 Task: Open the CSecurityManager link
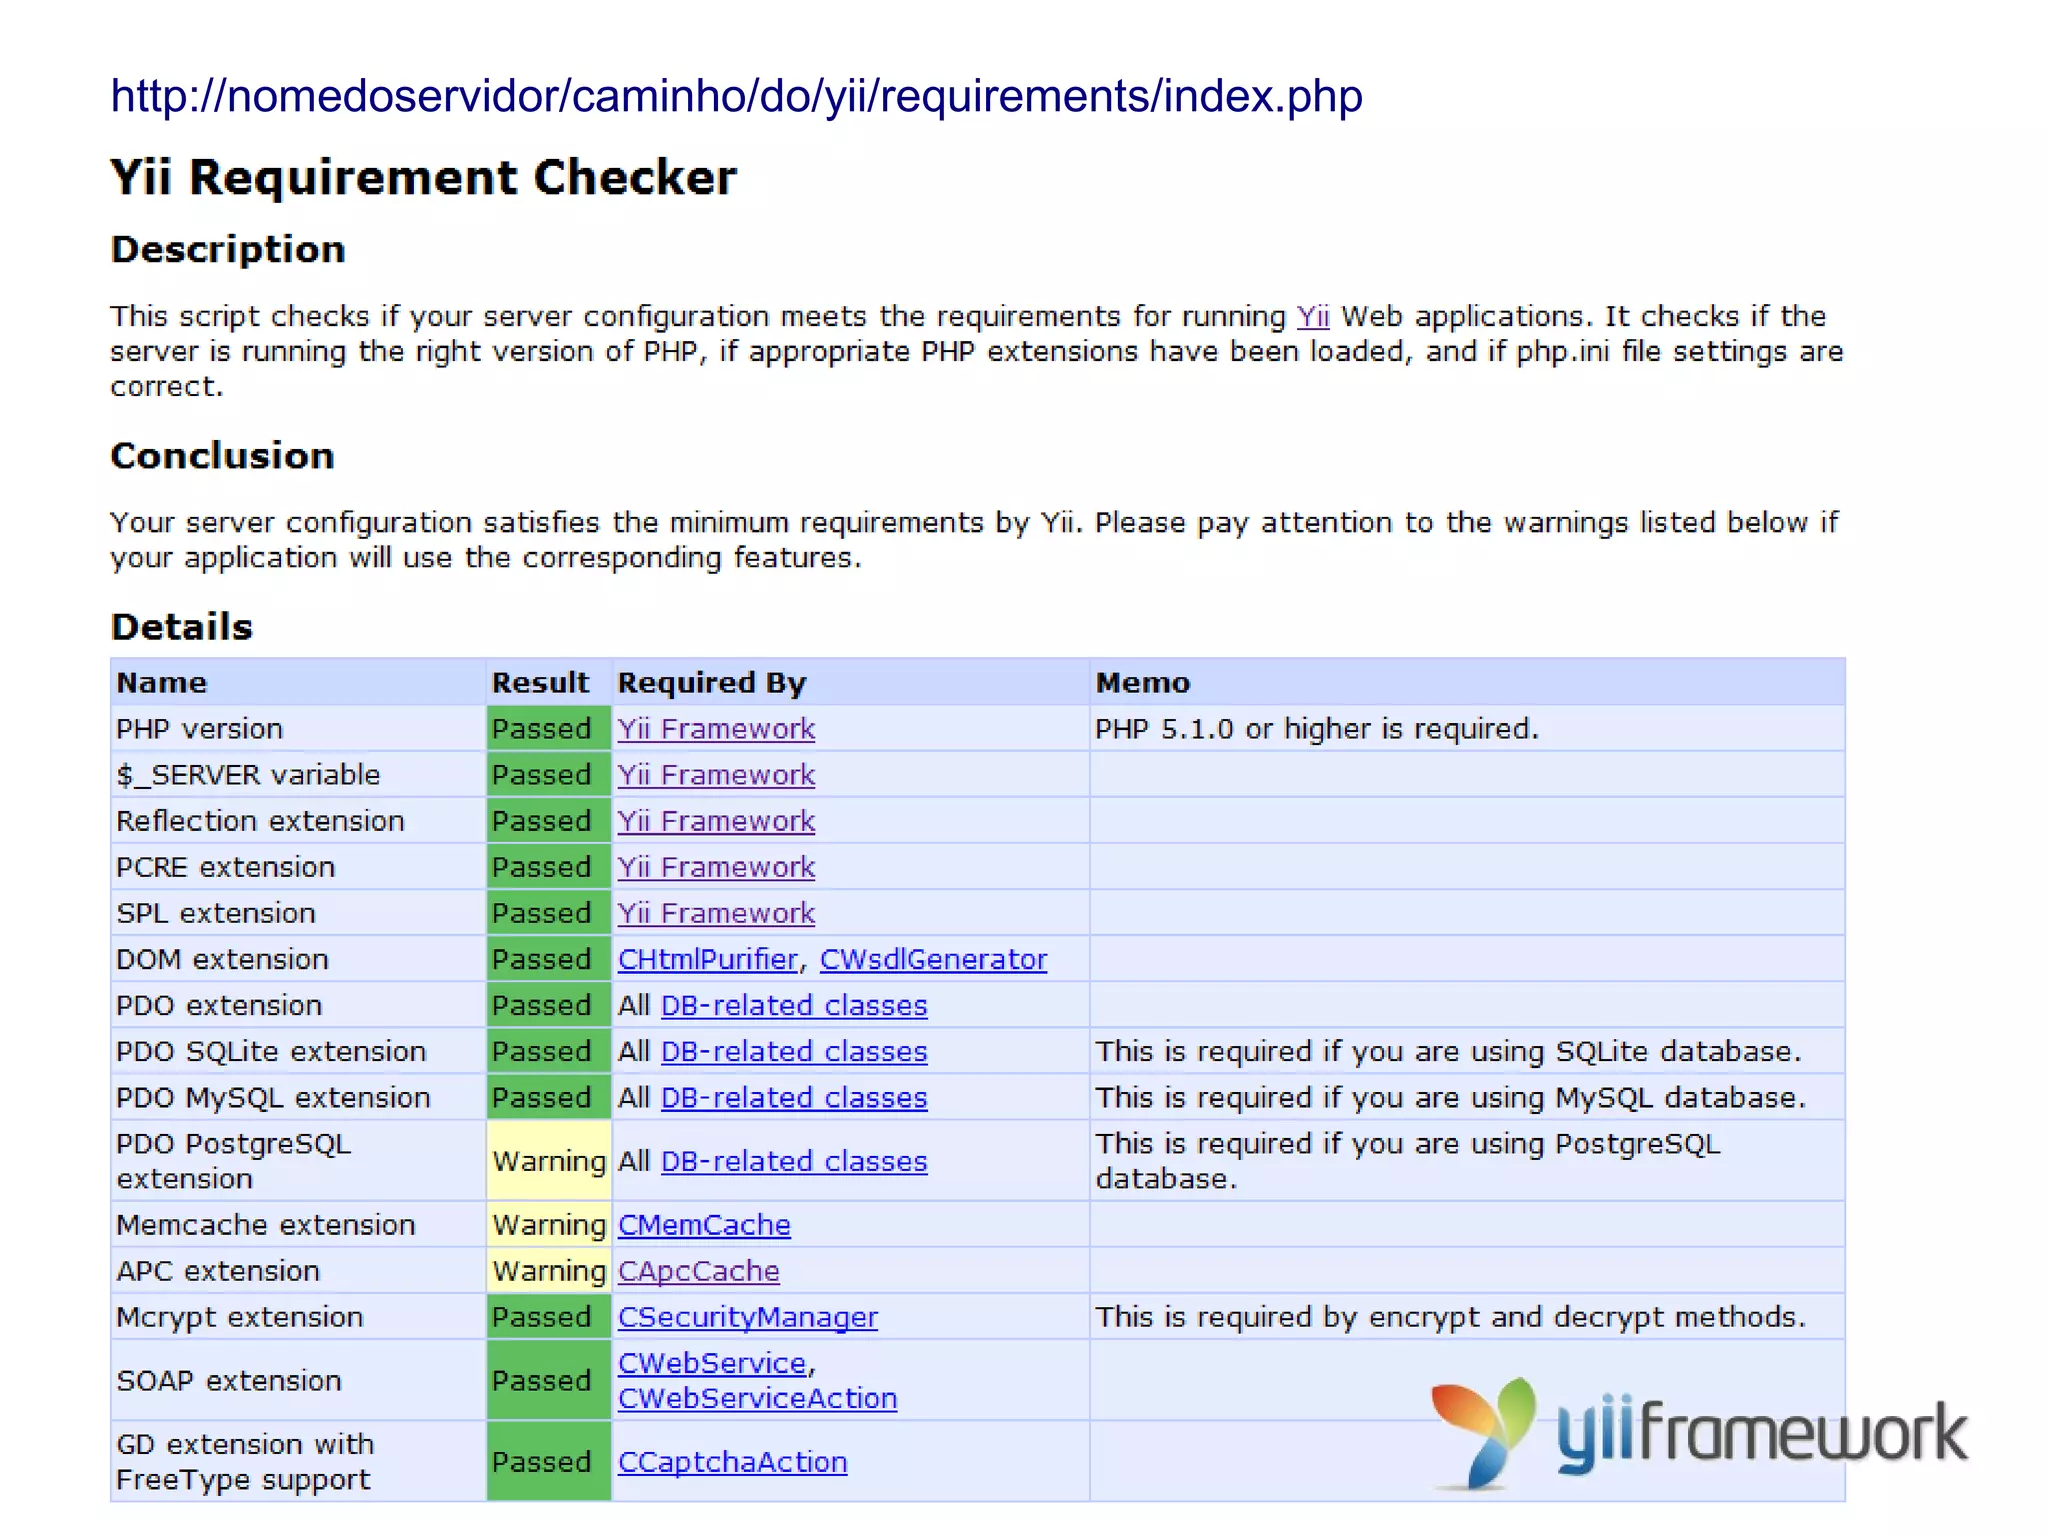tap(747, 1317)
